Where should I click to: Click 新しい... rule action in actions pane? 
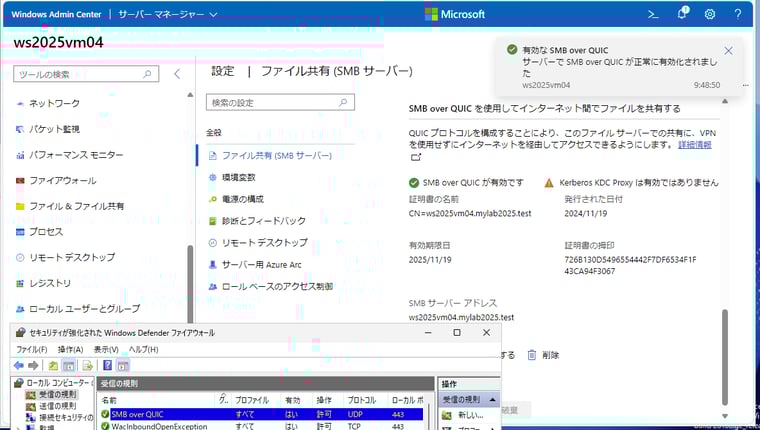469,415
